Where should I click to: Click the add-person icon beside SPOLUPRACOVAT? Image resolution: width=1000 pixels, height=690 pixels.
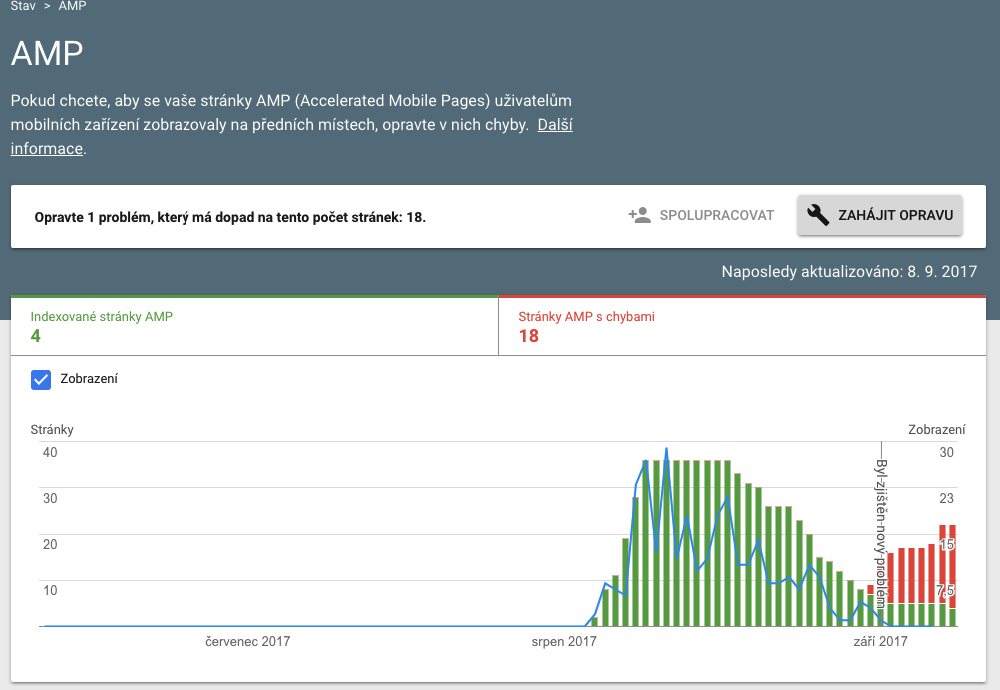(x=639, y=216)
